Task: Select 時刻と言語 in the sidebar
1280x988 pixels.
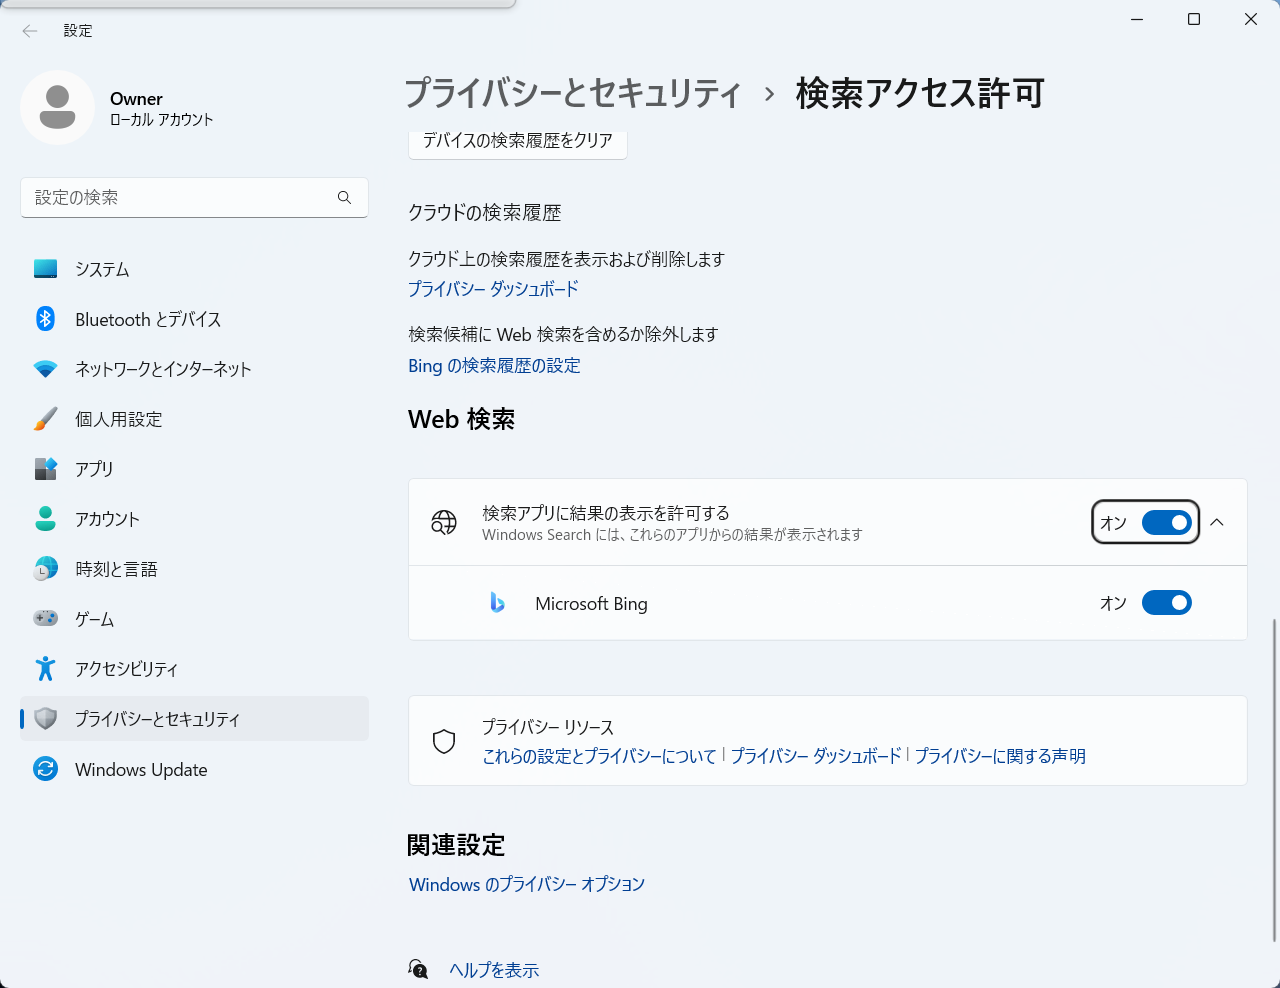Action: pyautogui.click(x=116, y=569)
